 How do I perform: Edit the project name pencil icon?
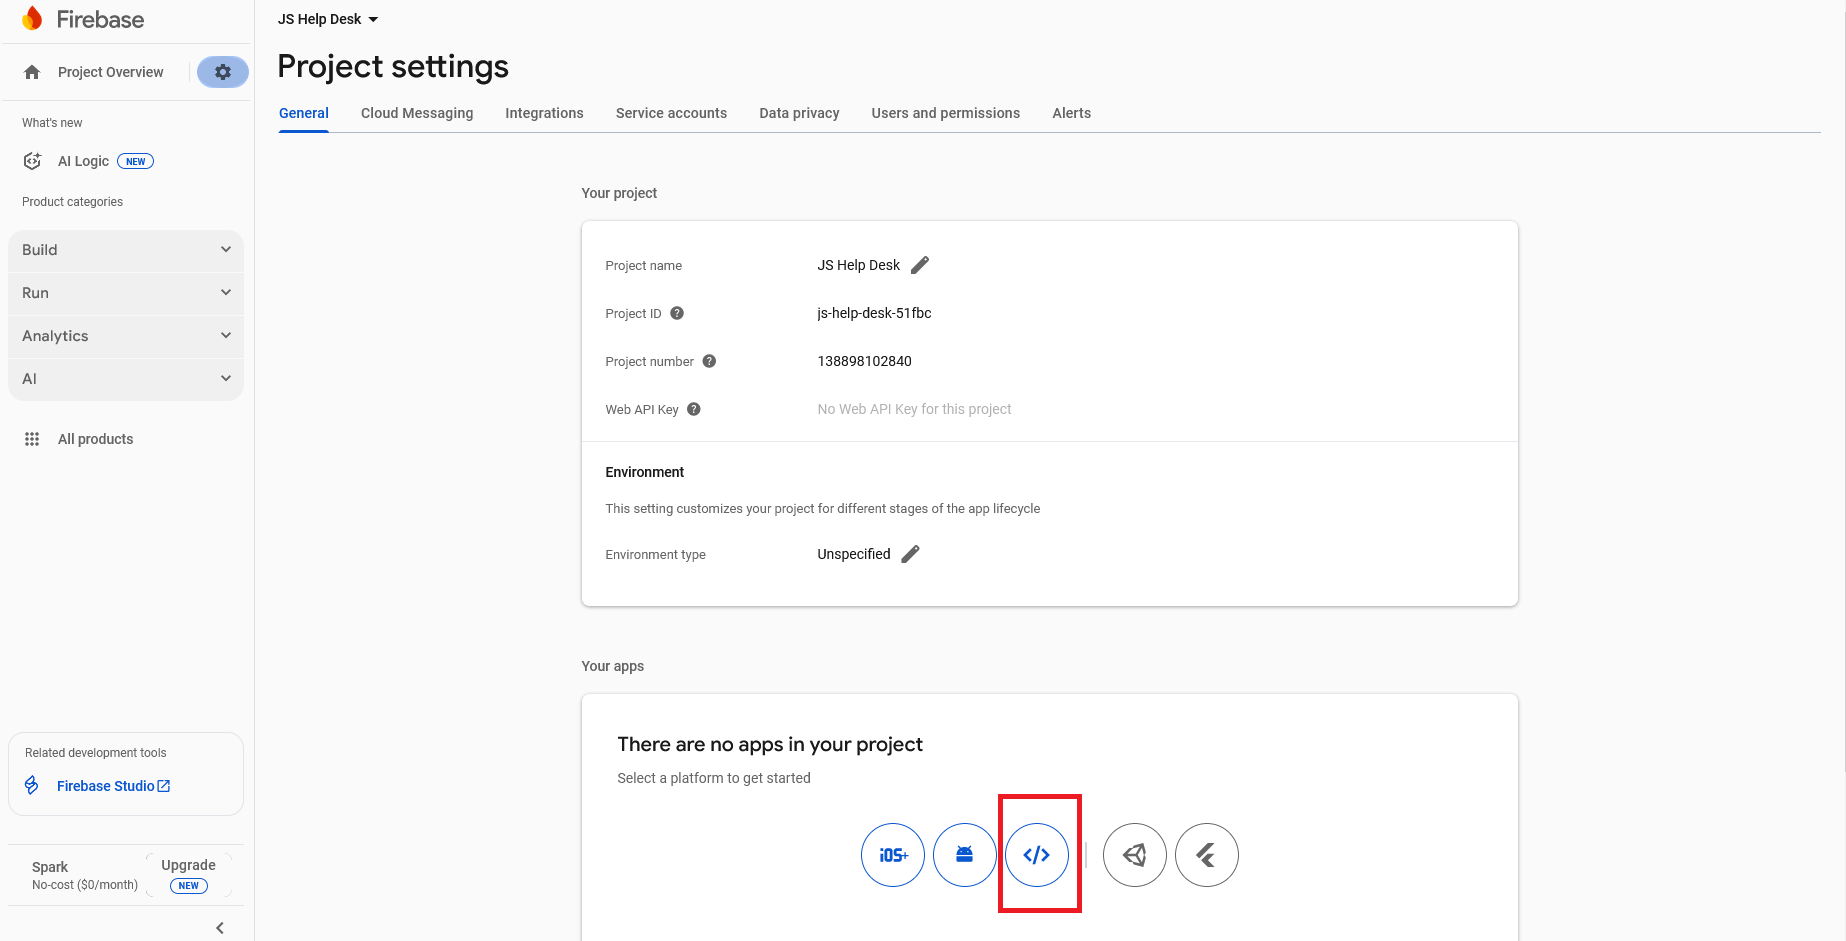tap(920, 265)
